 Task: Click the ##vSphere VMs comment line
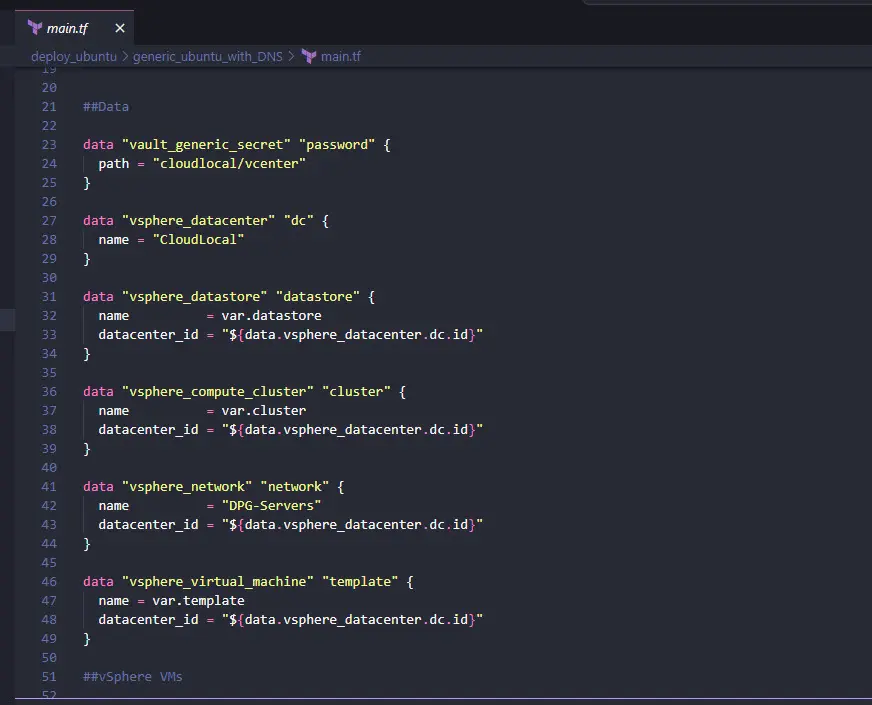tap(133, 676)
